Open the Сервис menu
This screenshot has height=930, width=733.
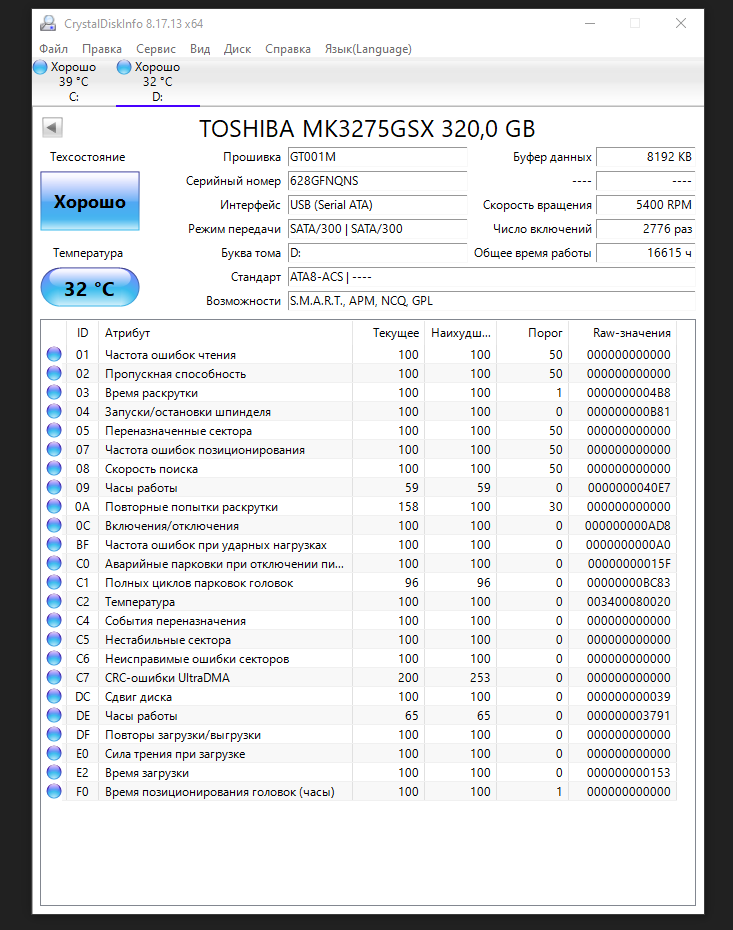(156, 49)
